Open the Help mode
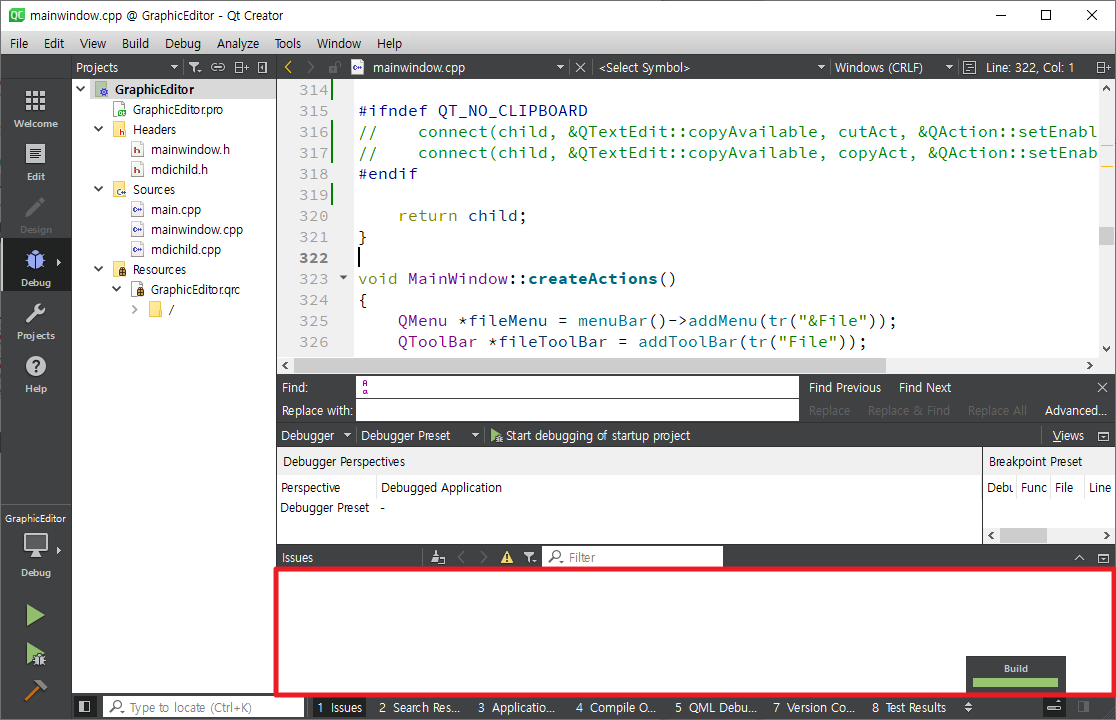The height and width of the screenshot is (720, 1116). 36,374
